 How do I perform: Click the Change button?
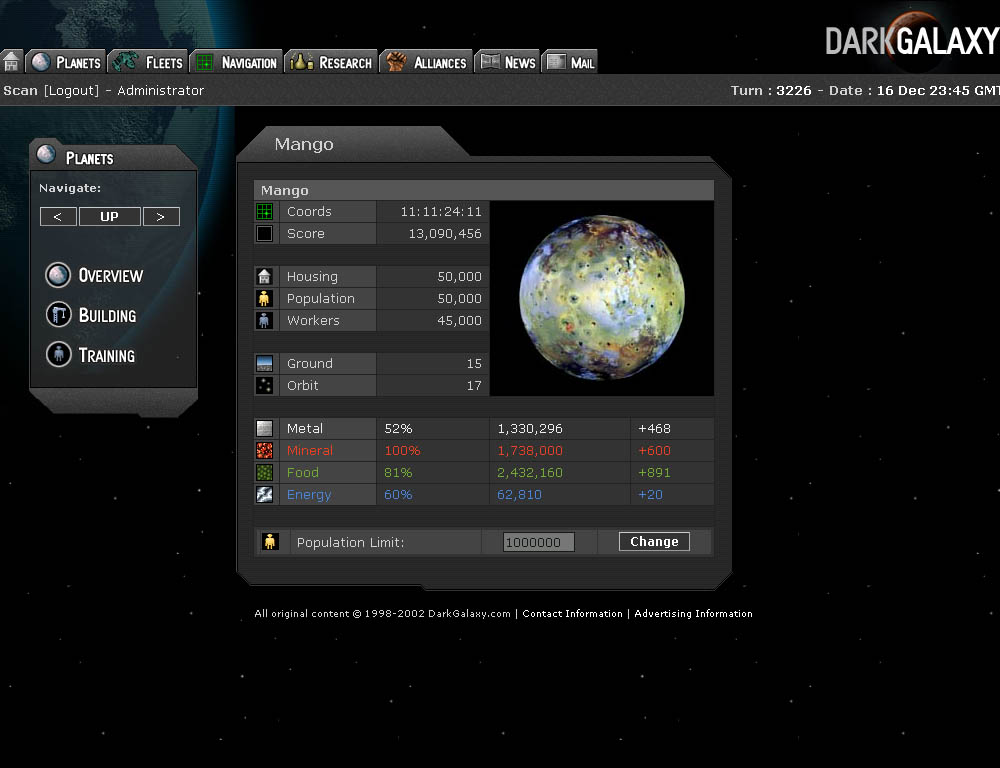tap(654, 542)
